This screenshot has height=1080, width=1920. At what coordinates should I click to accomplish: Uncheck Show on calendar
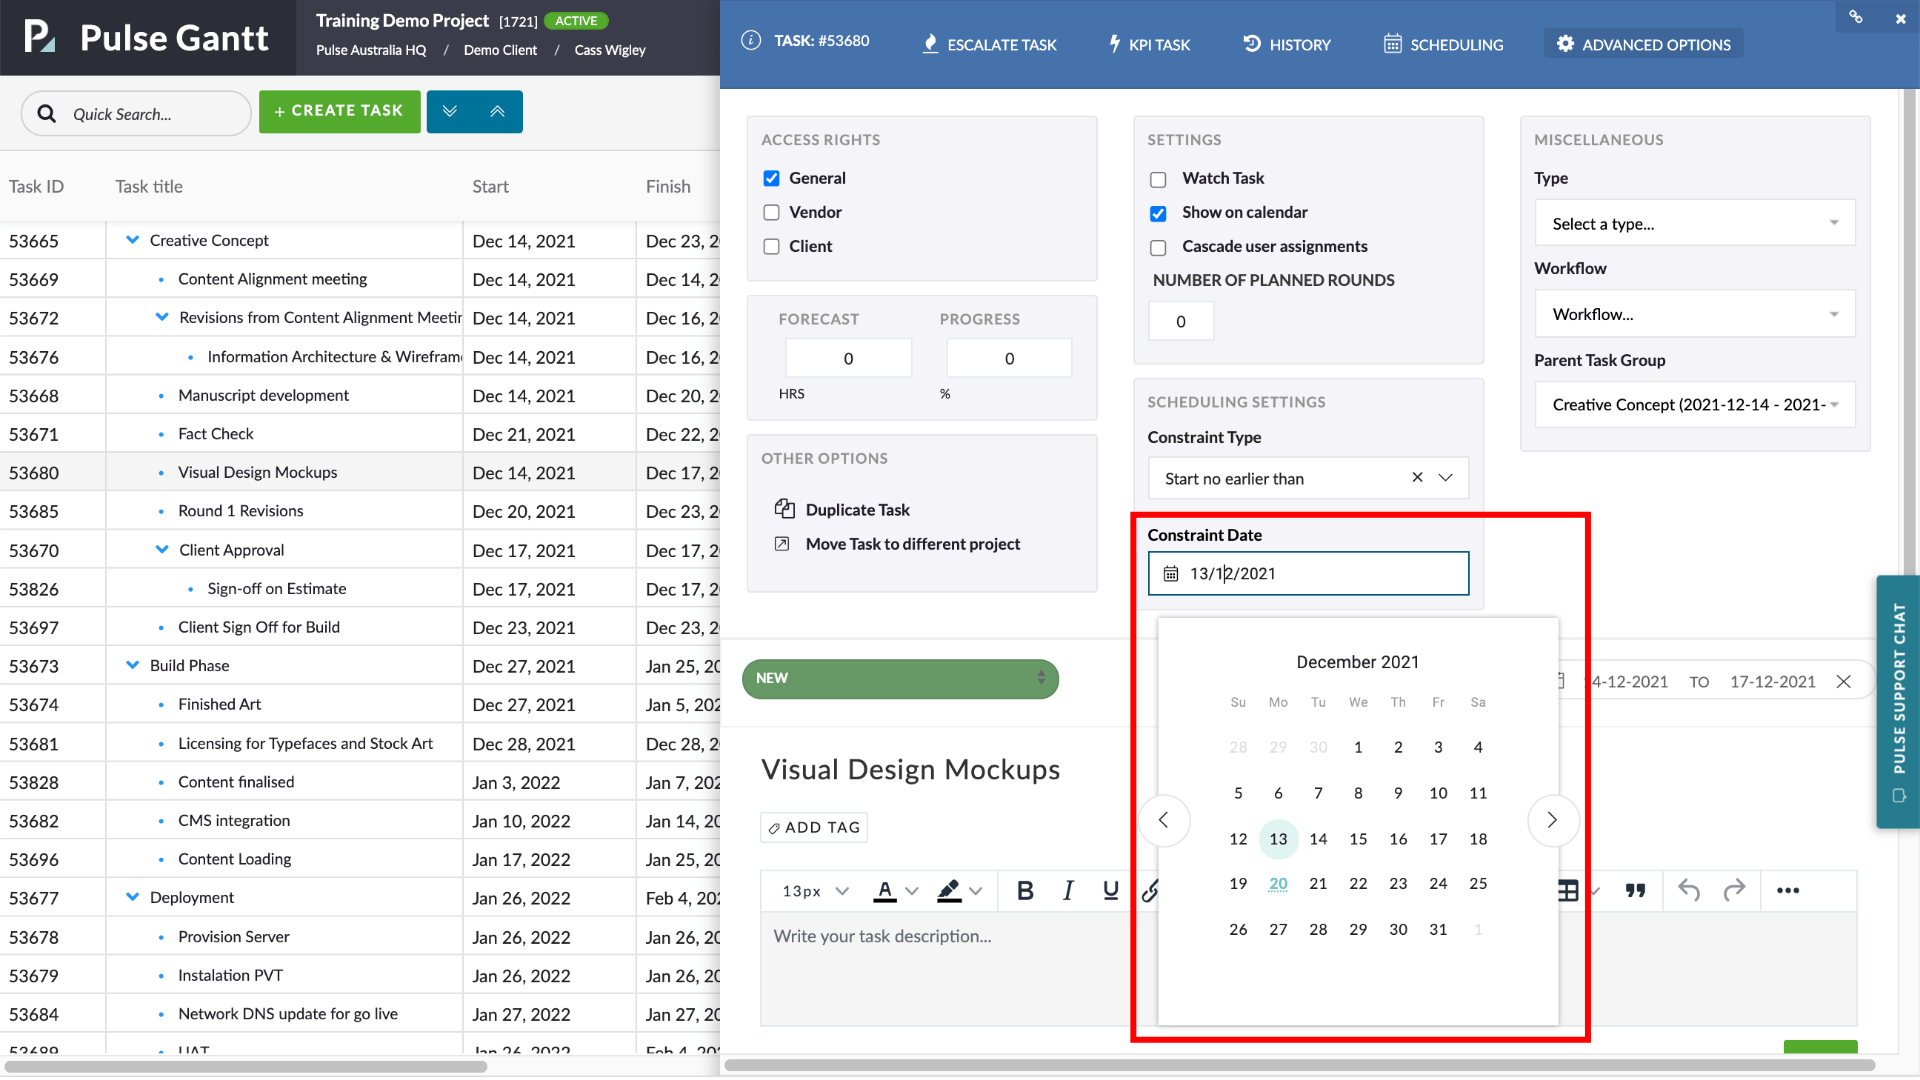click(x=1158, y=213)
